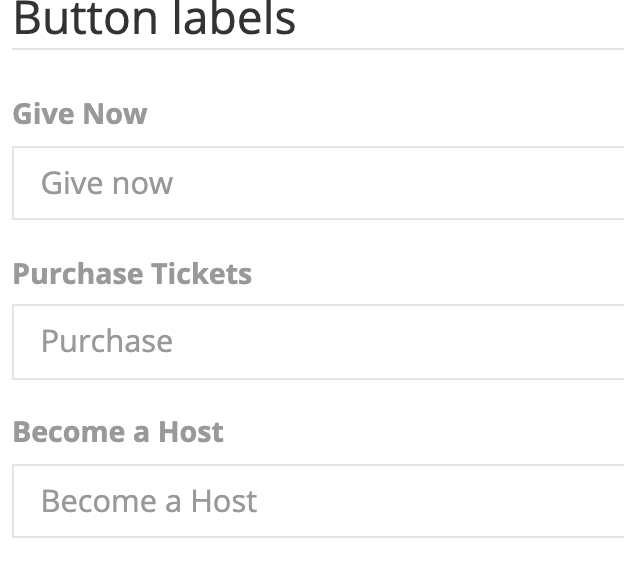Viewport: 624px width, 580px height.
Task: Click the "Button labels" section heading
Action: tap(154, 20)
